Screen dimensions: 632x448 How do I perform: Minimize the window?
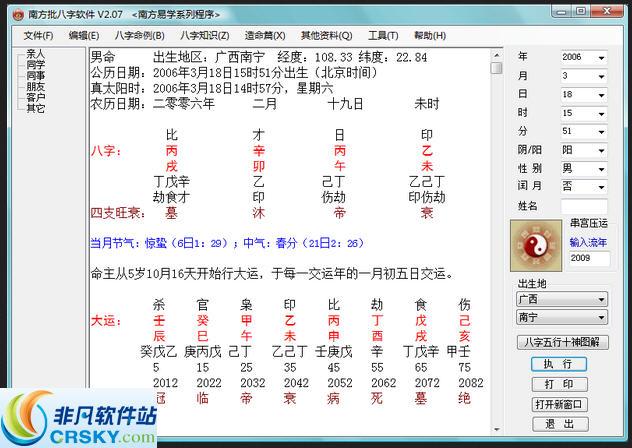pyautogui.click(x=561, y=12)
